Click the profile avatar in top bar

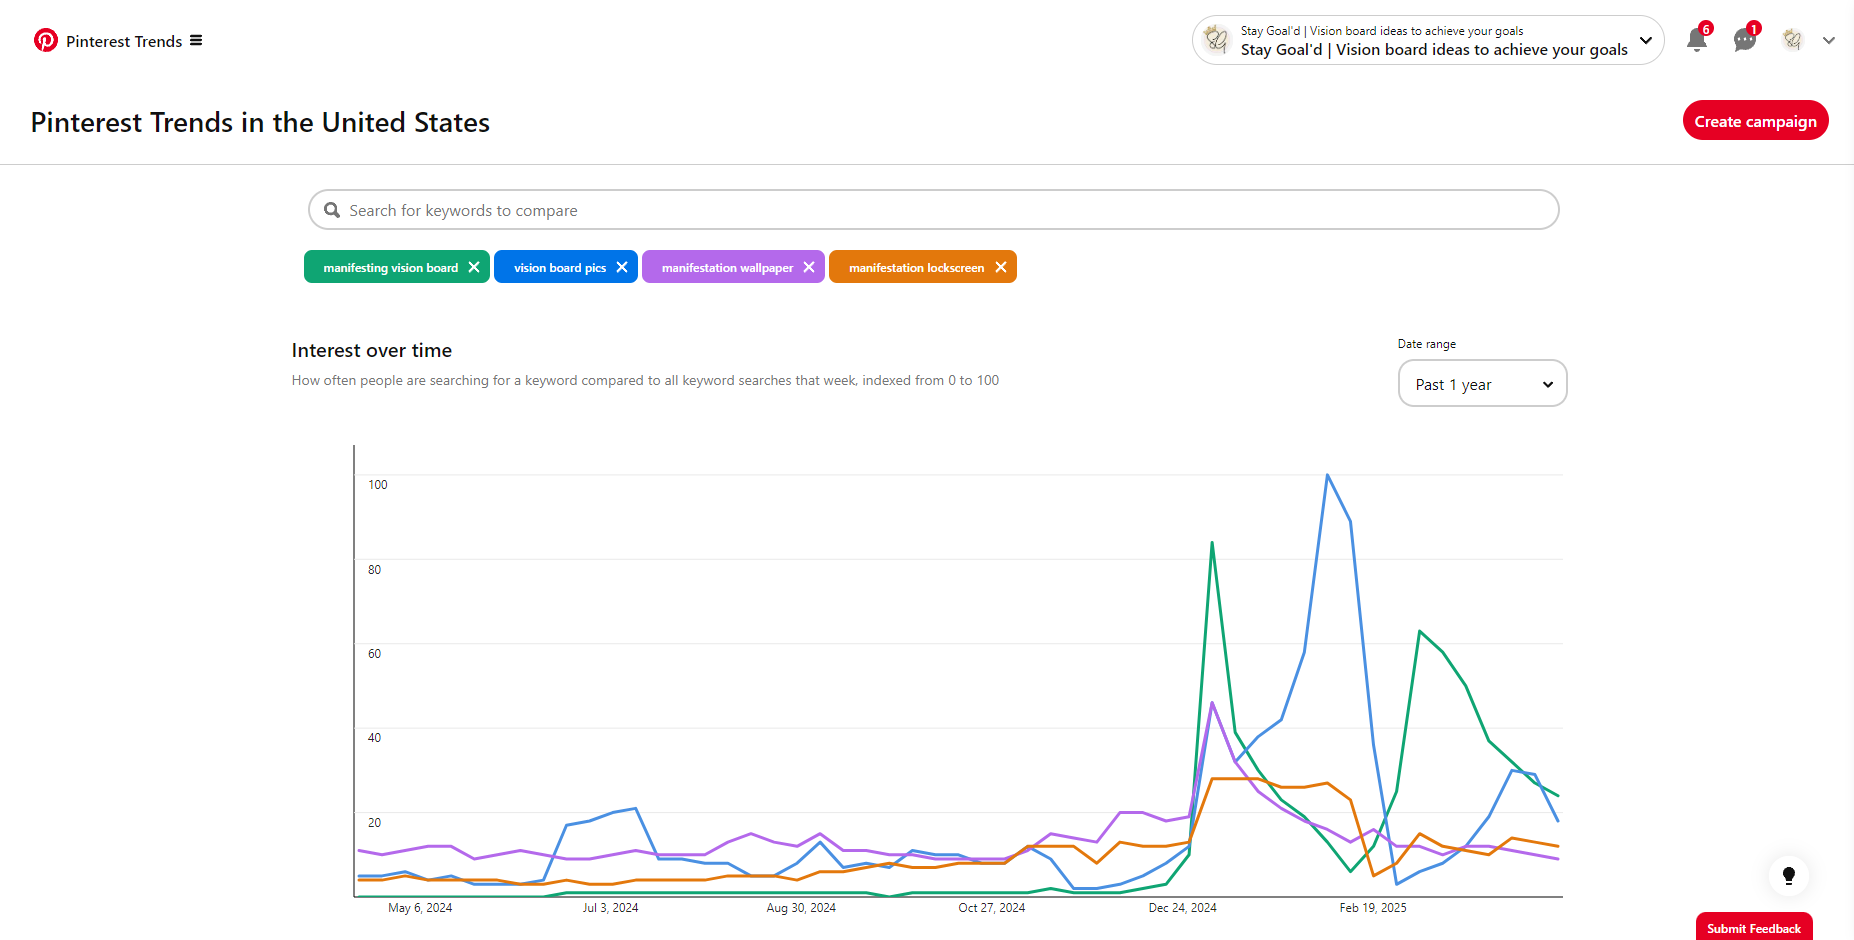click(x=1792, y=40)
